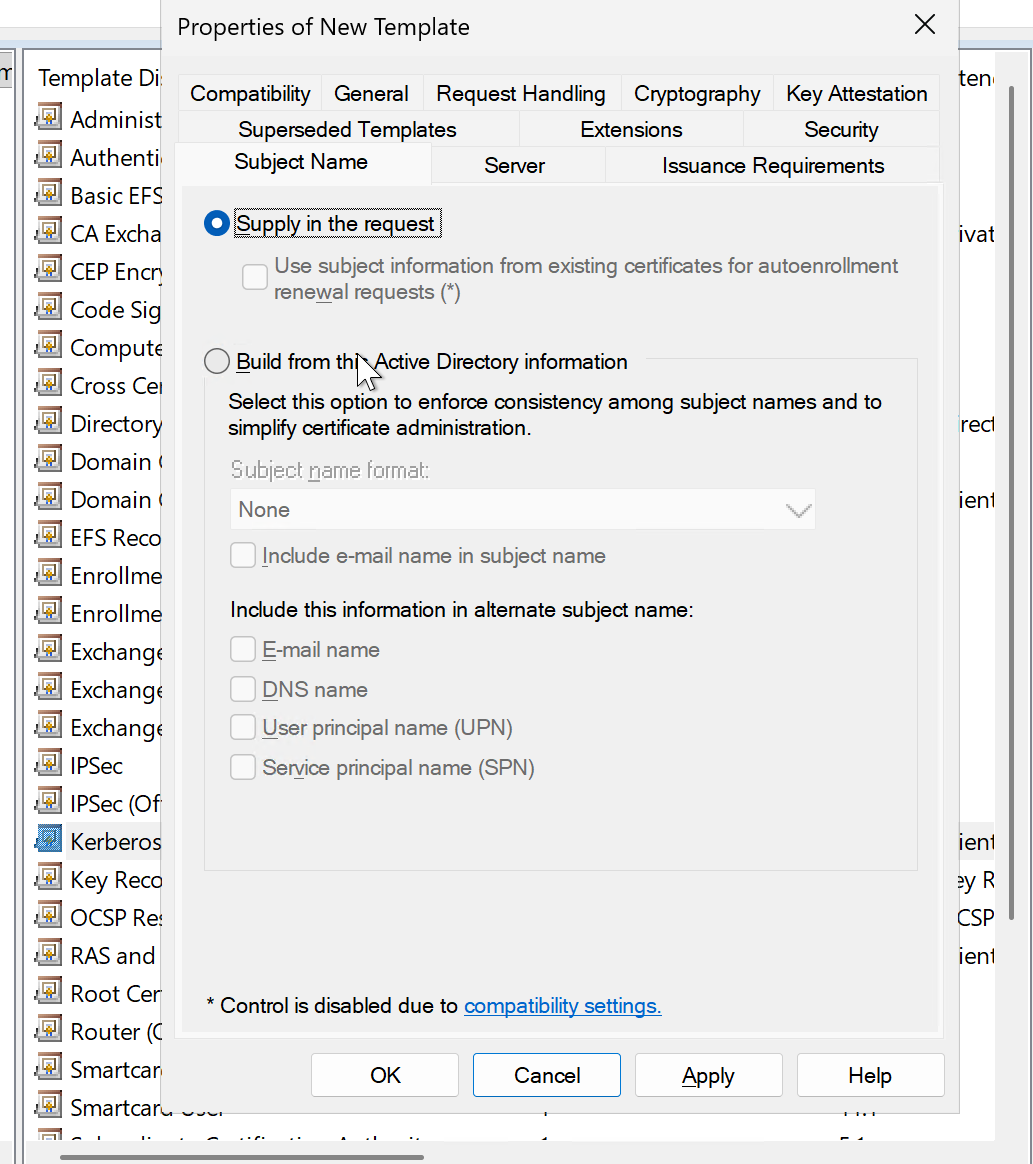Close the Properties of New Template dialog
The image size is (1033, 1164).
click(x=925, y=26)
